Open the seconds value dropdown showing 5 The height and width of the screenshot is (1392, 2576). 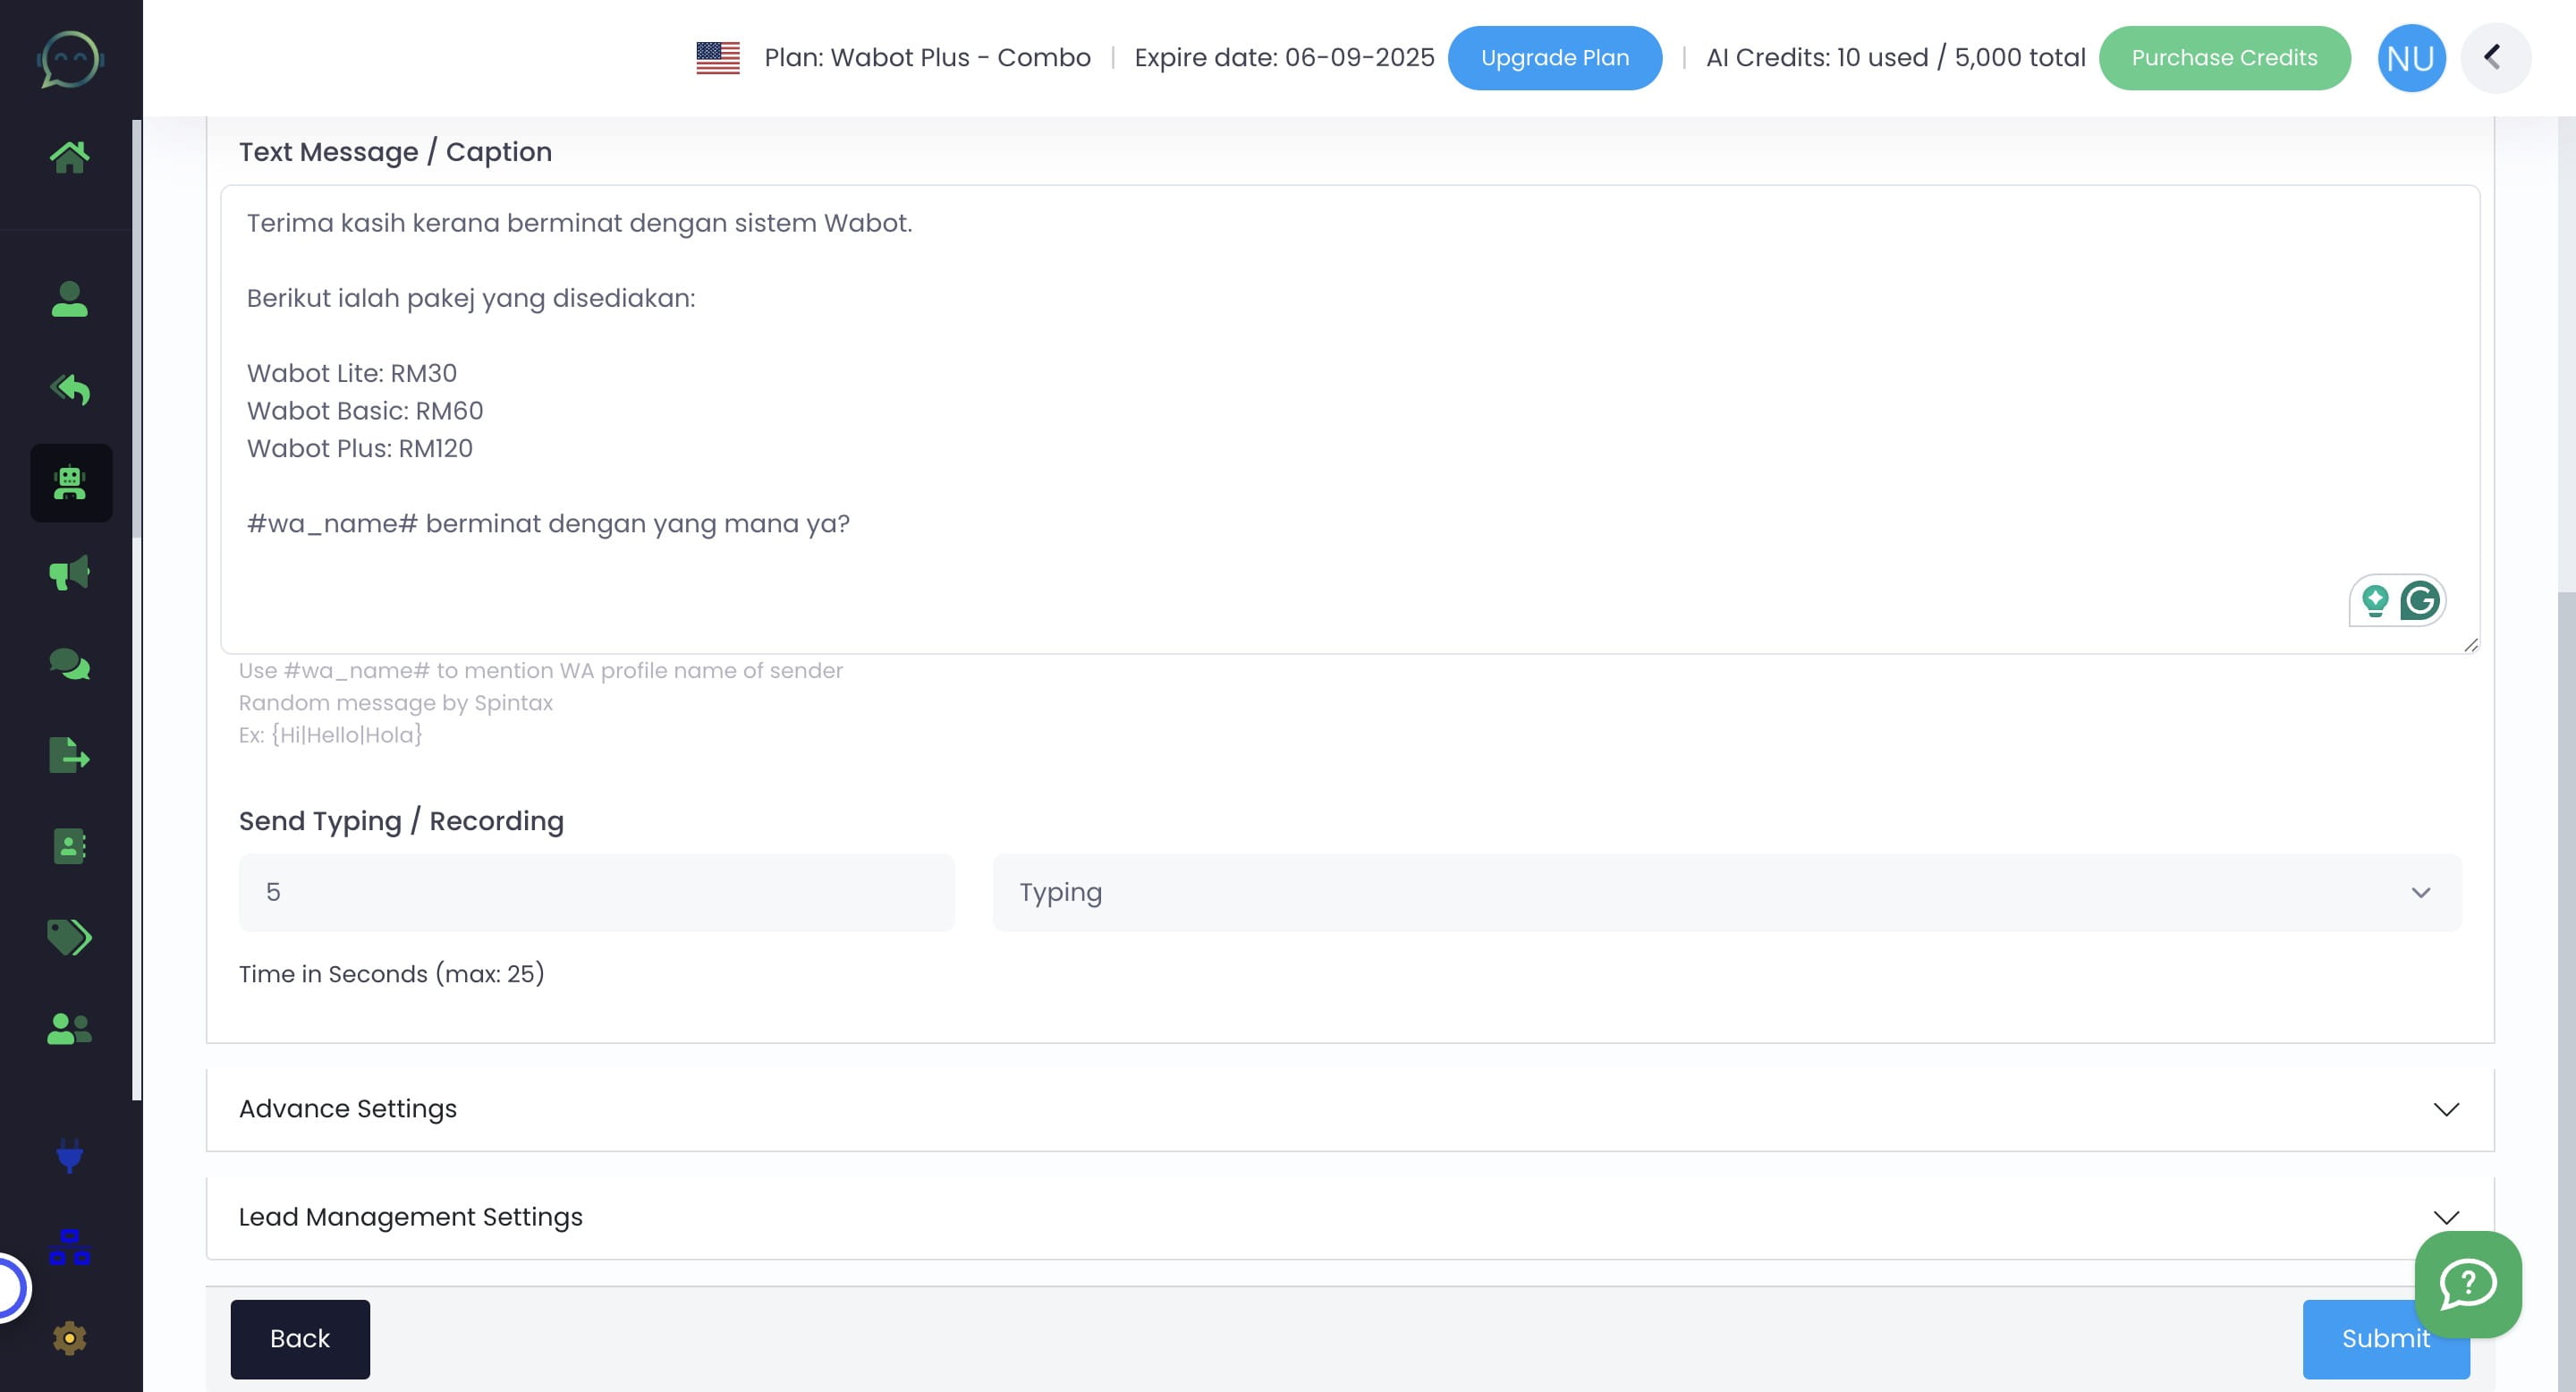tap(597, 892)
